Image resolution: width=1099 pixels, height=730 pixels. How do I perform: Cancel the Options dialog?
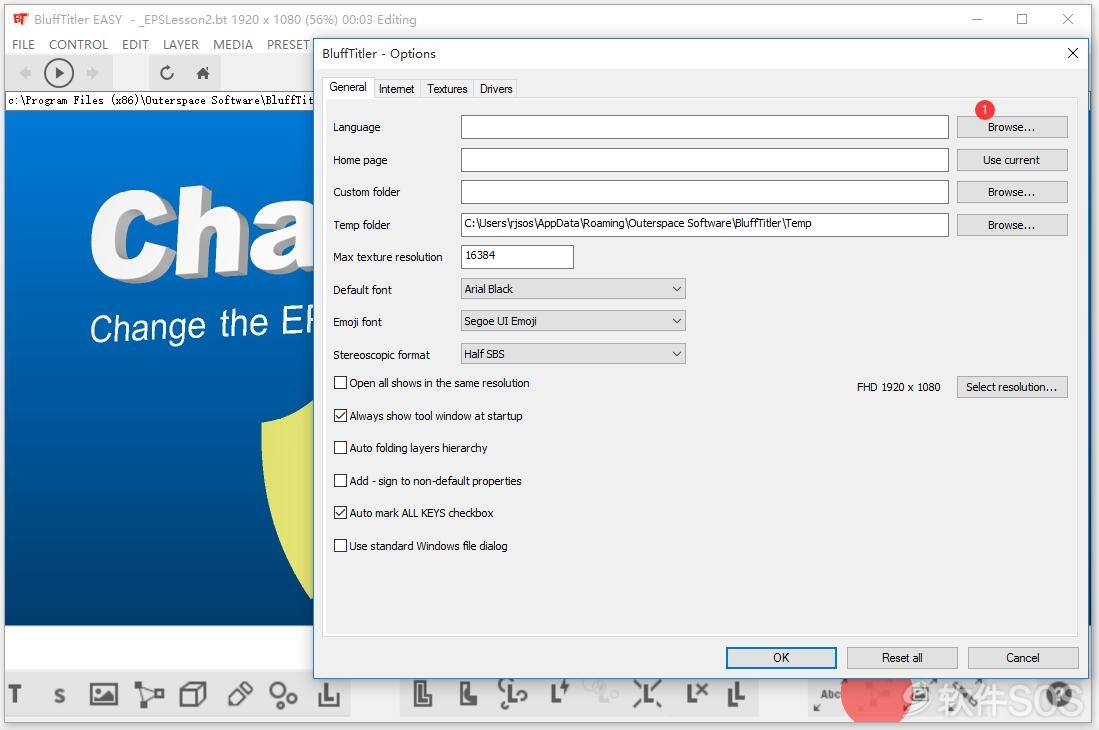click(x=1023, y=658)
